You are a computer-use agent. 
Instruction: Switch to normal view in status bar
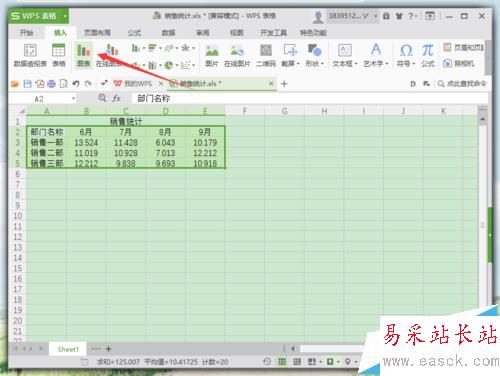(x=282, y=362)
